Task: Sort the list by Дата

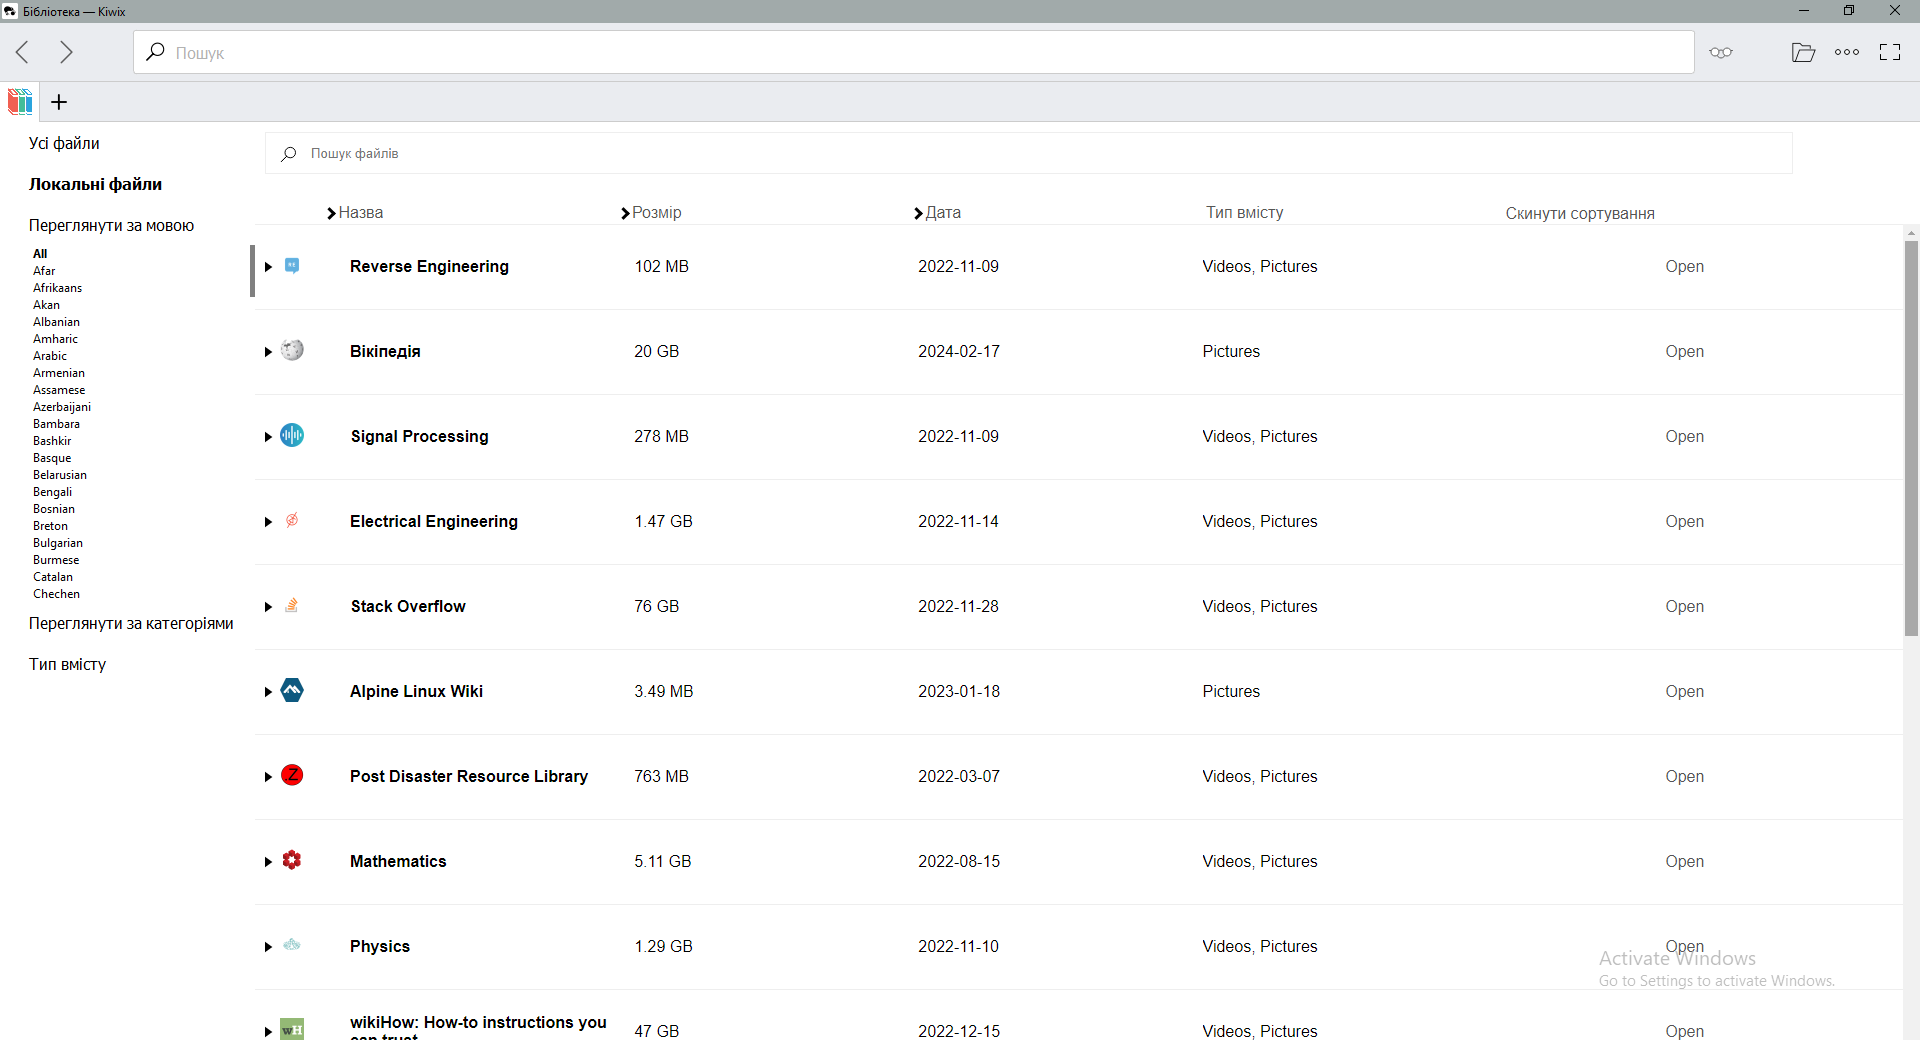Action: [937, 213]
